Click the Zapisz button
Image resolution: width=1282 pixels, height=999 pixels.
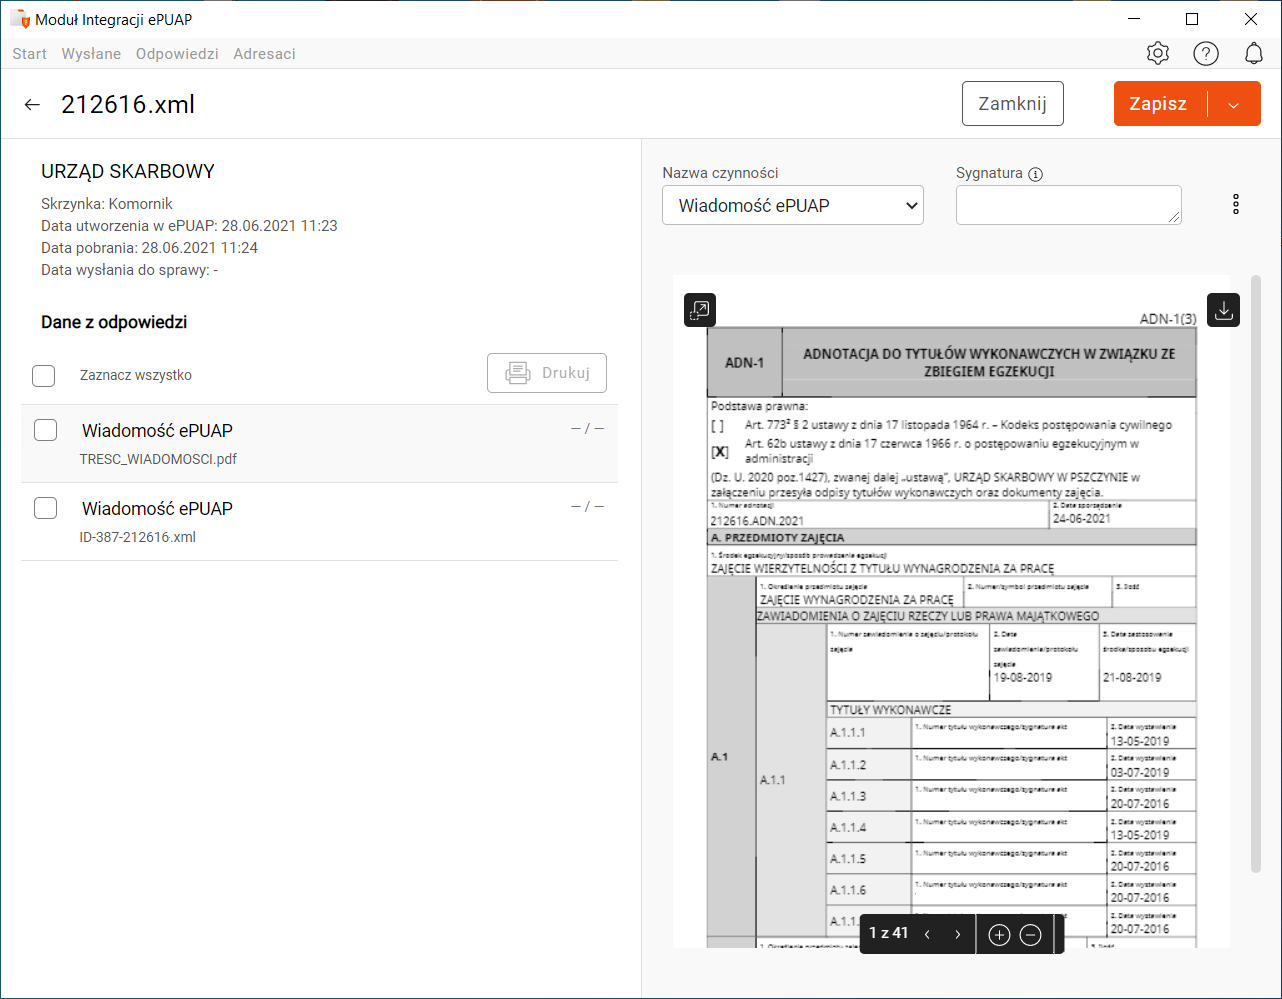(x=1160, y=104)
